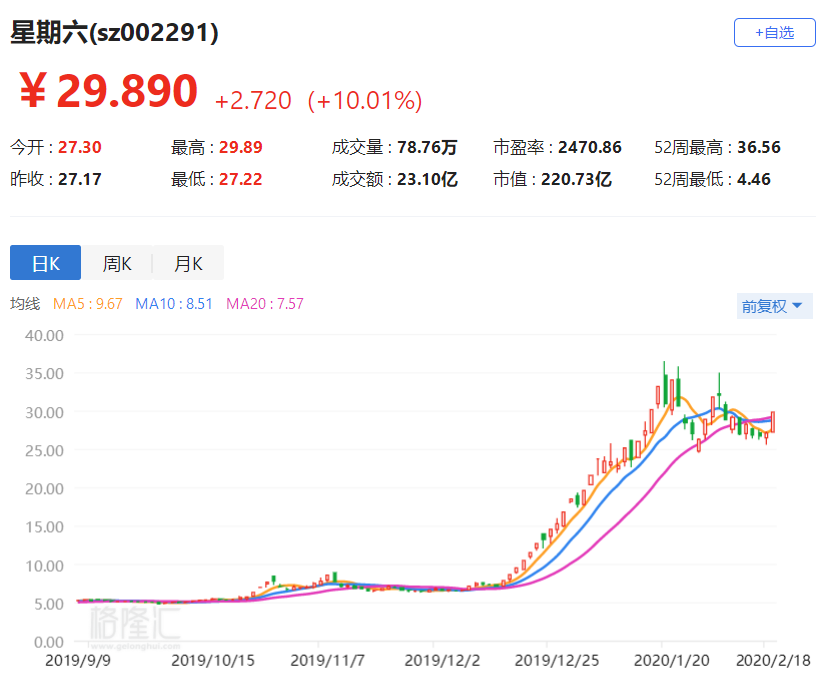
Task: Click the MA10 : 8.51 legend label
Action: [x=173, y=304]
